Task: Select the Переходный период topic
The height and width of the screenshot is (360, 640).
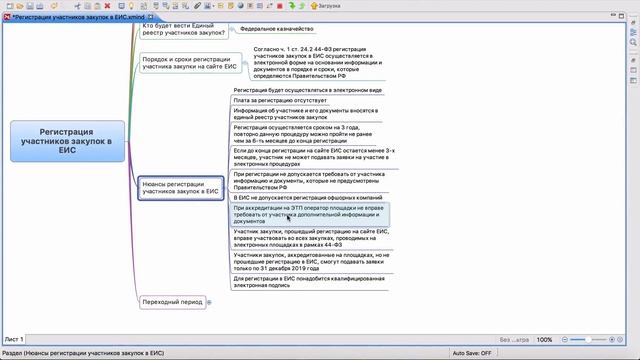Action: coord(172,302)
